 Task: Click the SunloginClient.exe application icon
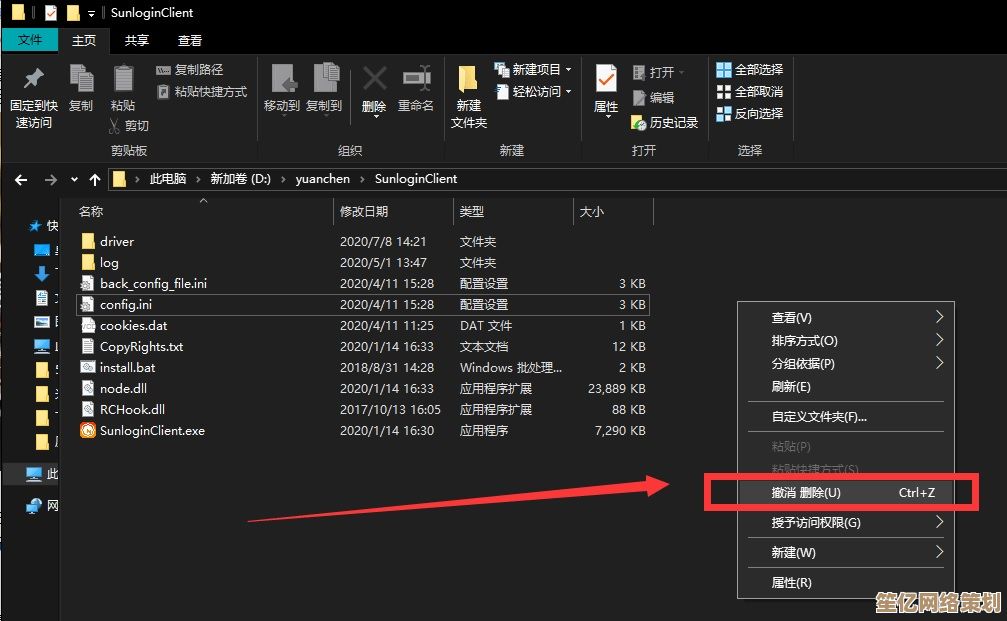click(87, 430)
